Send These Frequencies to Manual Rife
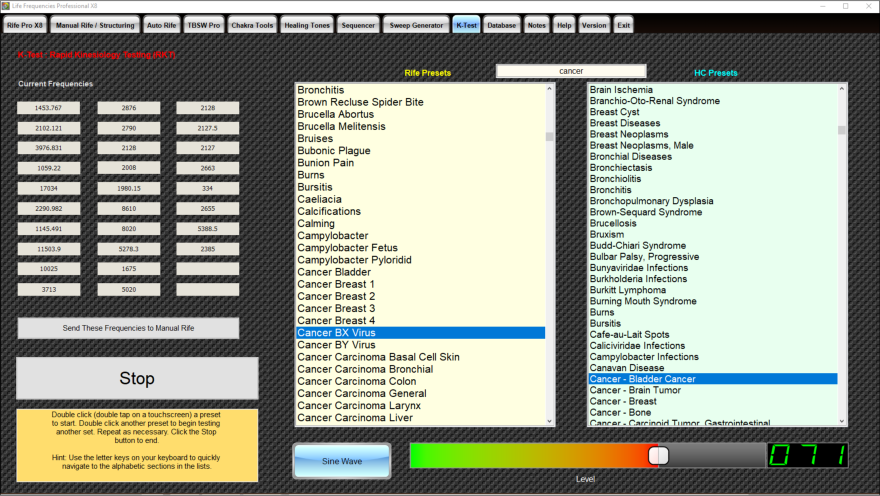This screenshot has height=496, width=880. [x=128, y=328]
